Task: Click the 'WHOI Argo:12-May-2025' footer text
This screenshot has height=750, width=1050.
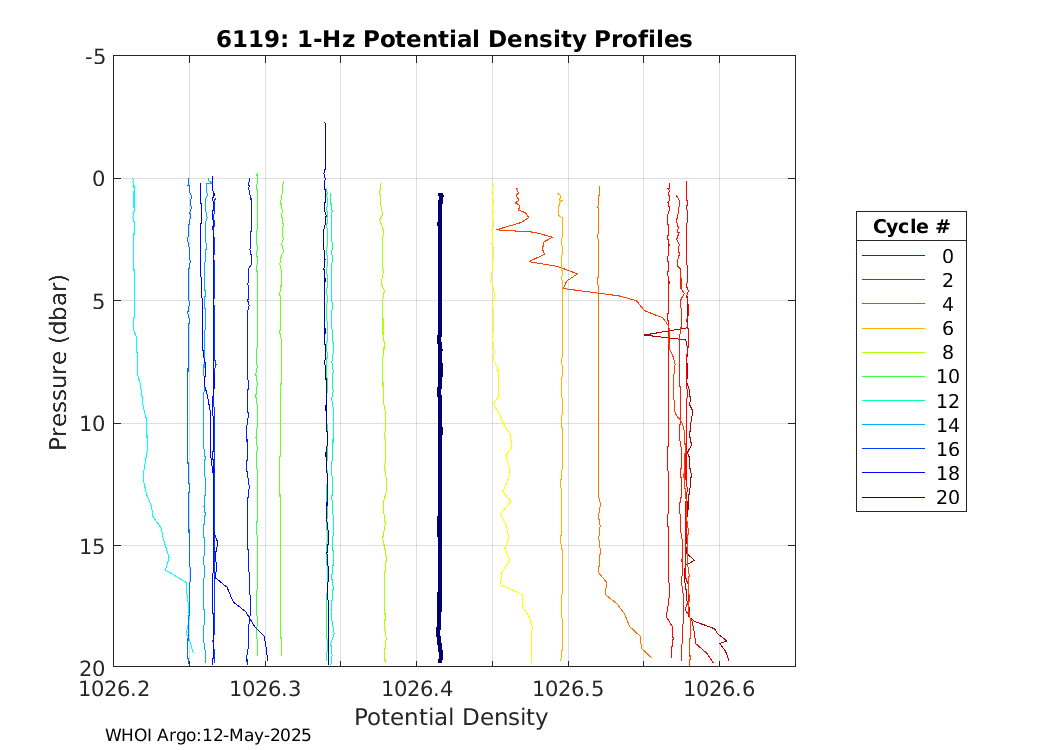Action: pyautogui.click(x=208, y=735)
